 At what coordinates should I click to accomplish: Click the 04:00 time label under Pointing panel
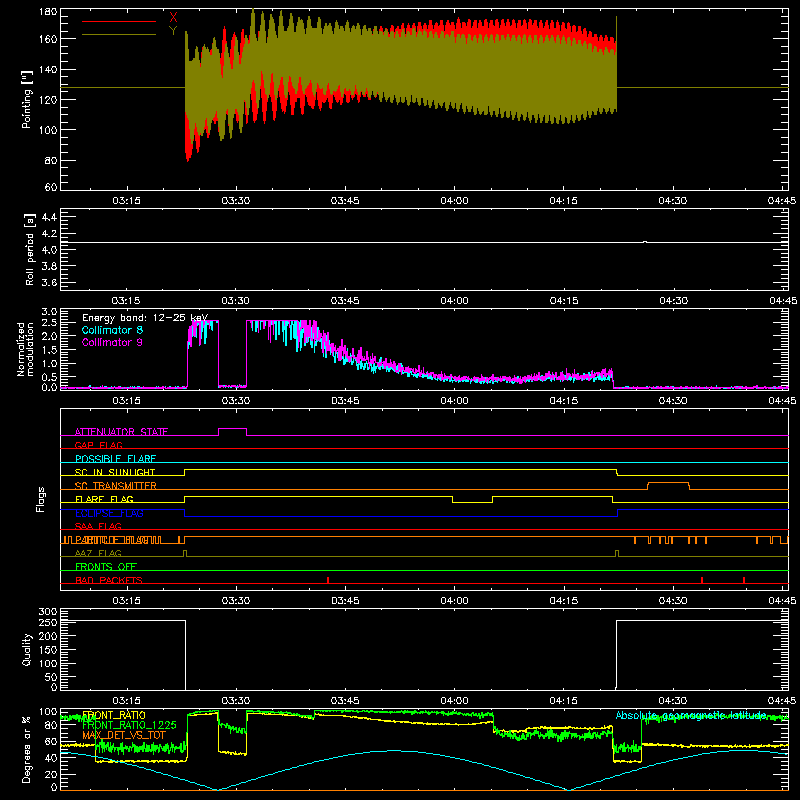pos(454,201)
